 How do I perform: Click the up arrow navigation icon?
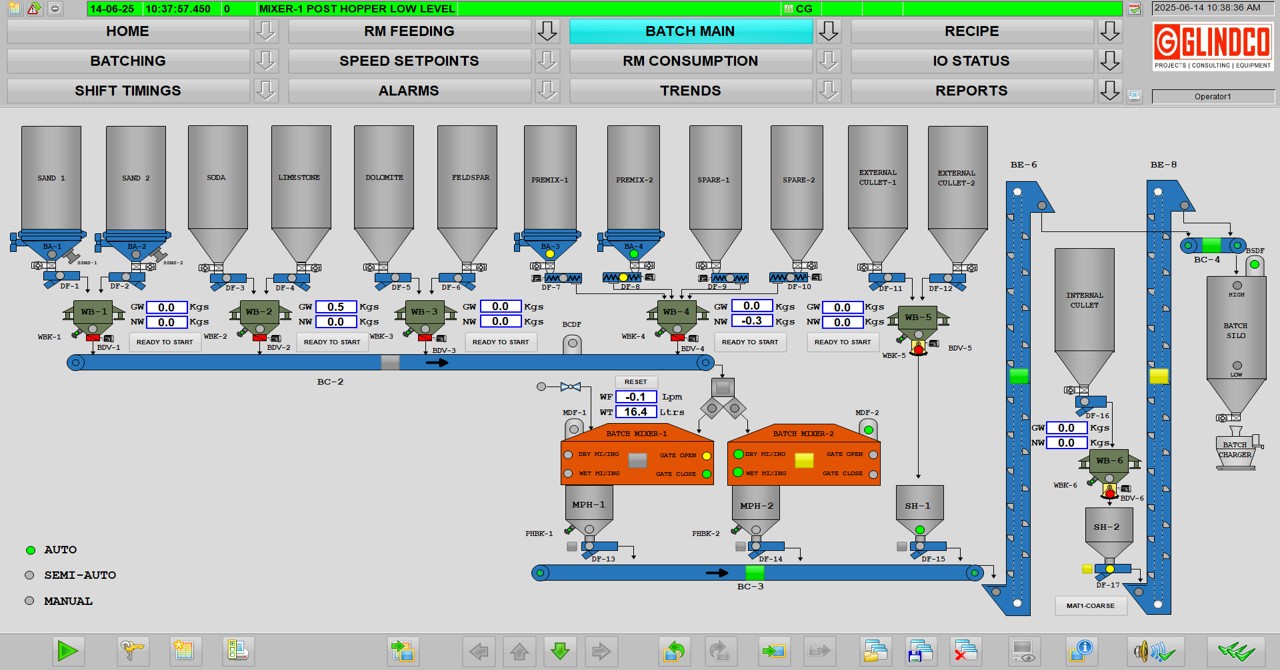519,652
